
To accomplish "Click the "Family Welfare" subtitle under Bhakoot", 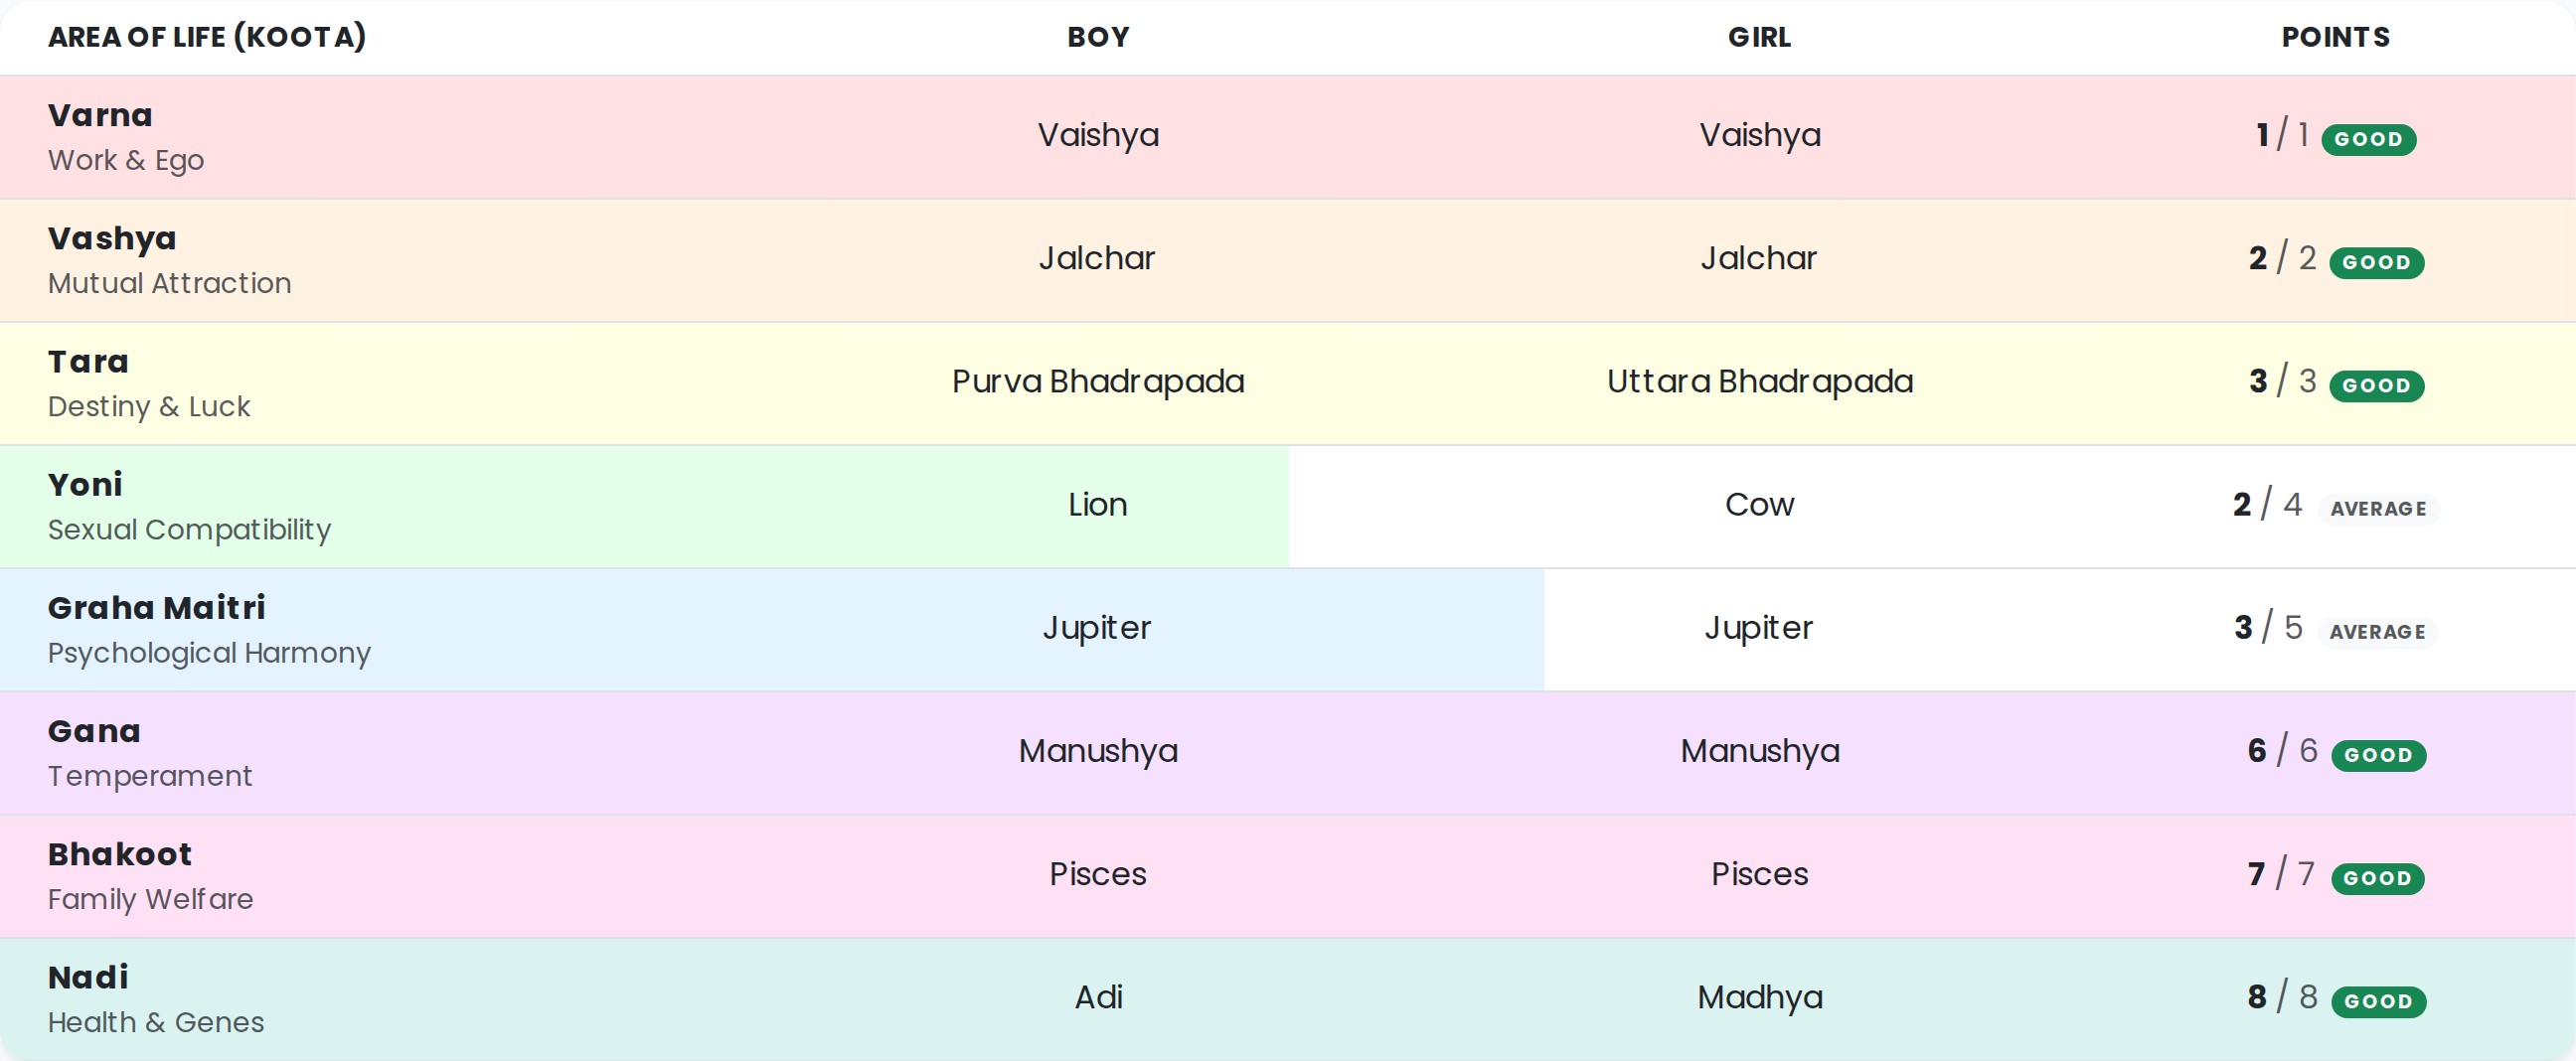I will pyautogui.click(x=151, y=899).
